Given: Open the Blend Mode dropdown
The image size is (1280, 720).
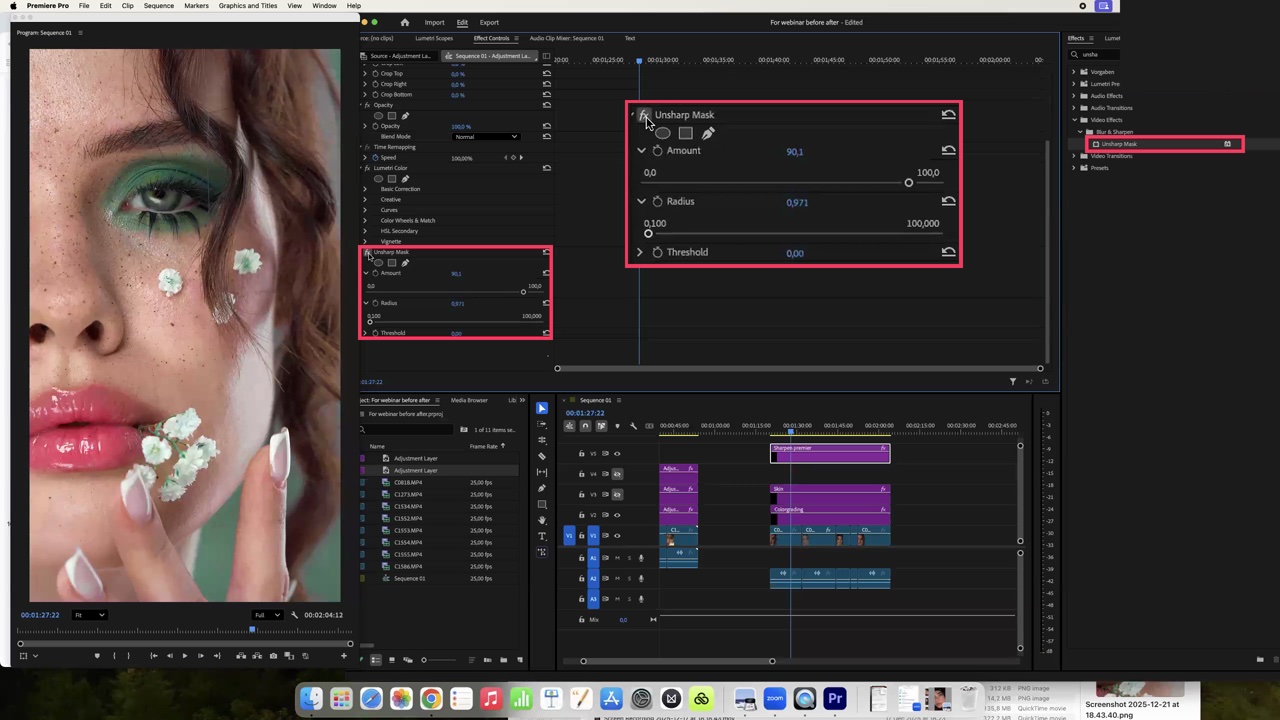Looking at the screenshot, I should tap(488, 136).
